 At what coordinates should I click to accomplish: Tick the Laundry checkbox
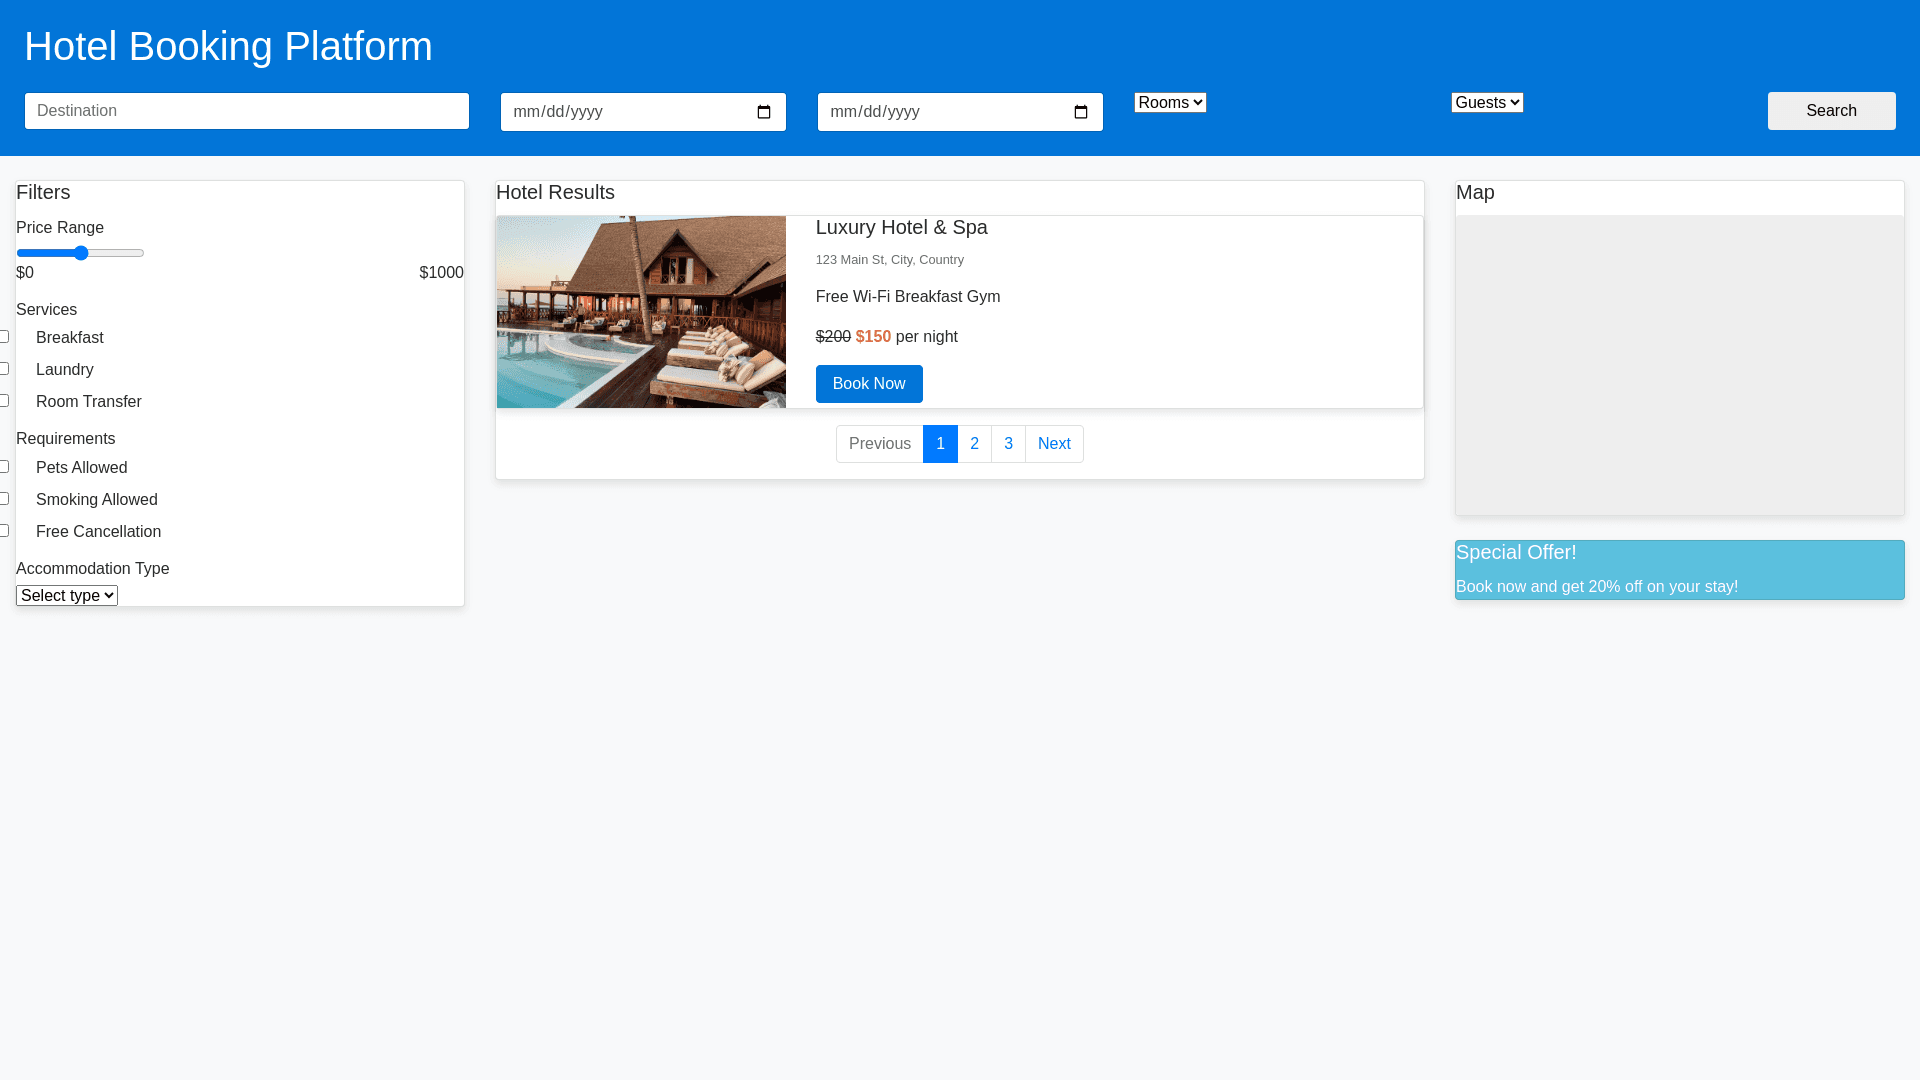point(5,369)
